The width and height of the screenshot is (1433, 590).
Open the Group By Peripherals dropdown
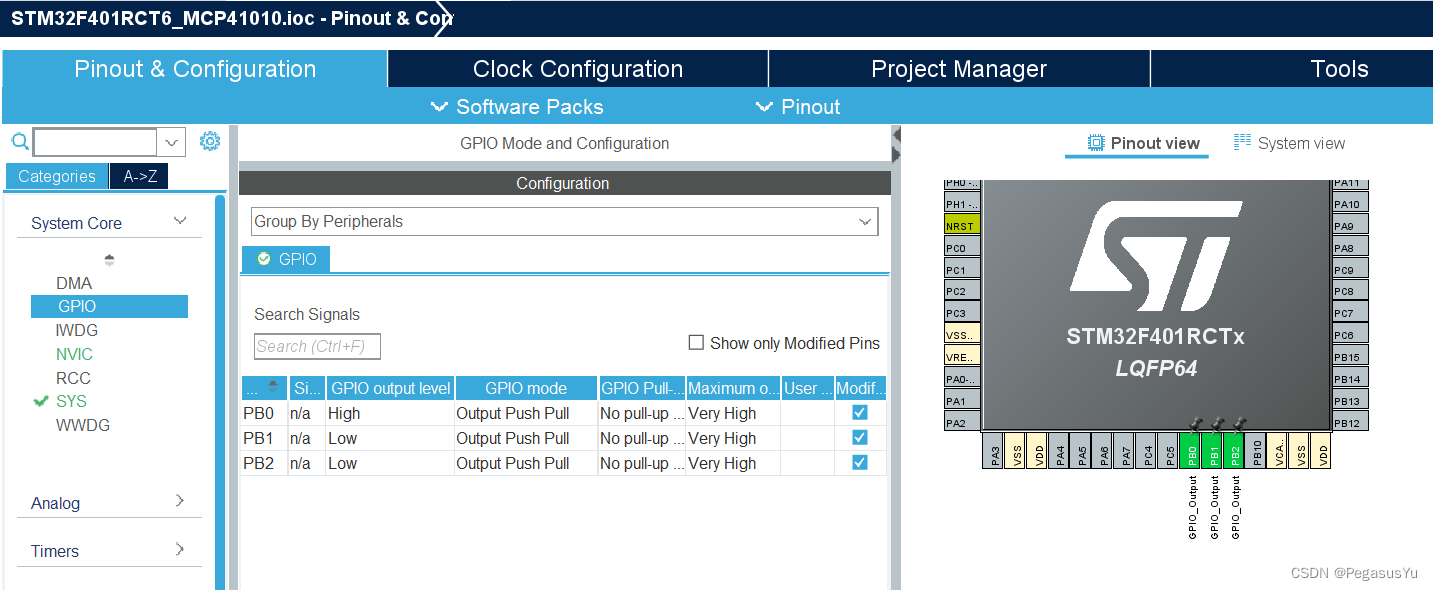point(564,222)
